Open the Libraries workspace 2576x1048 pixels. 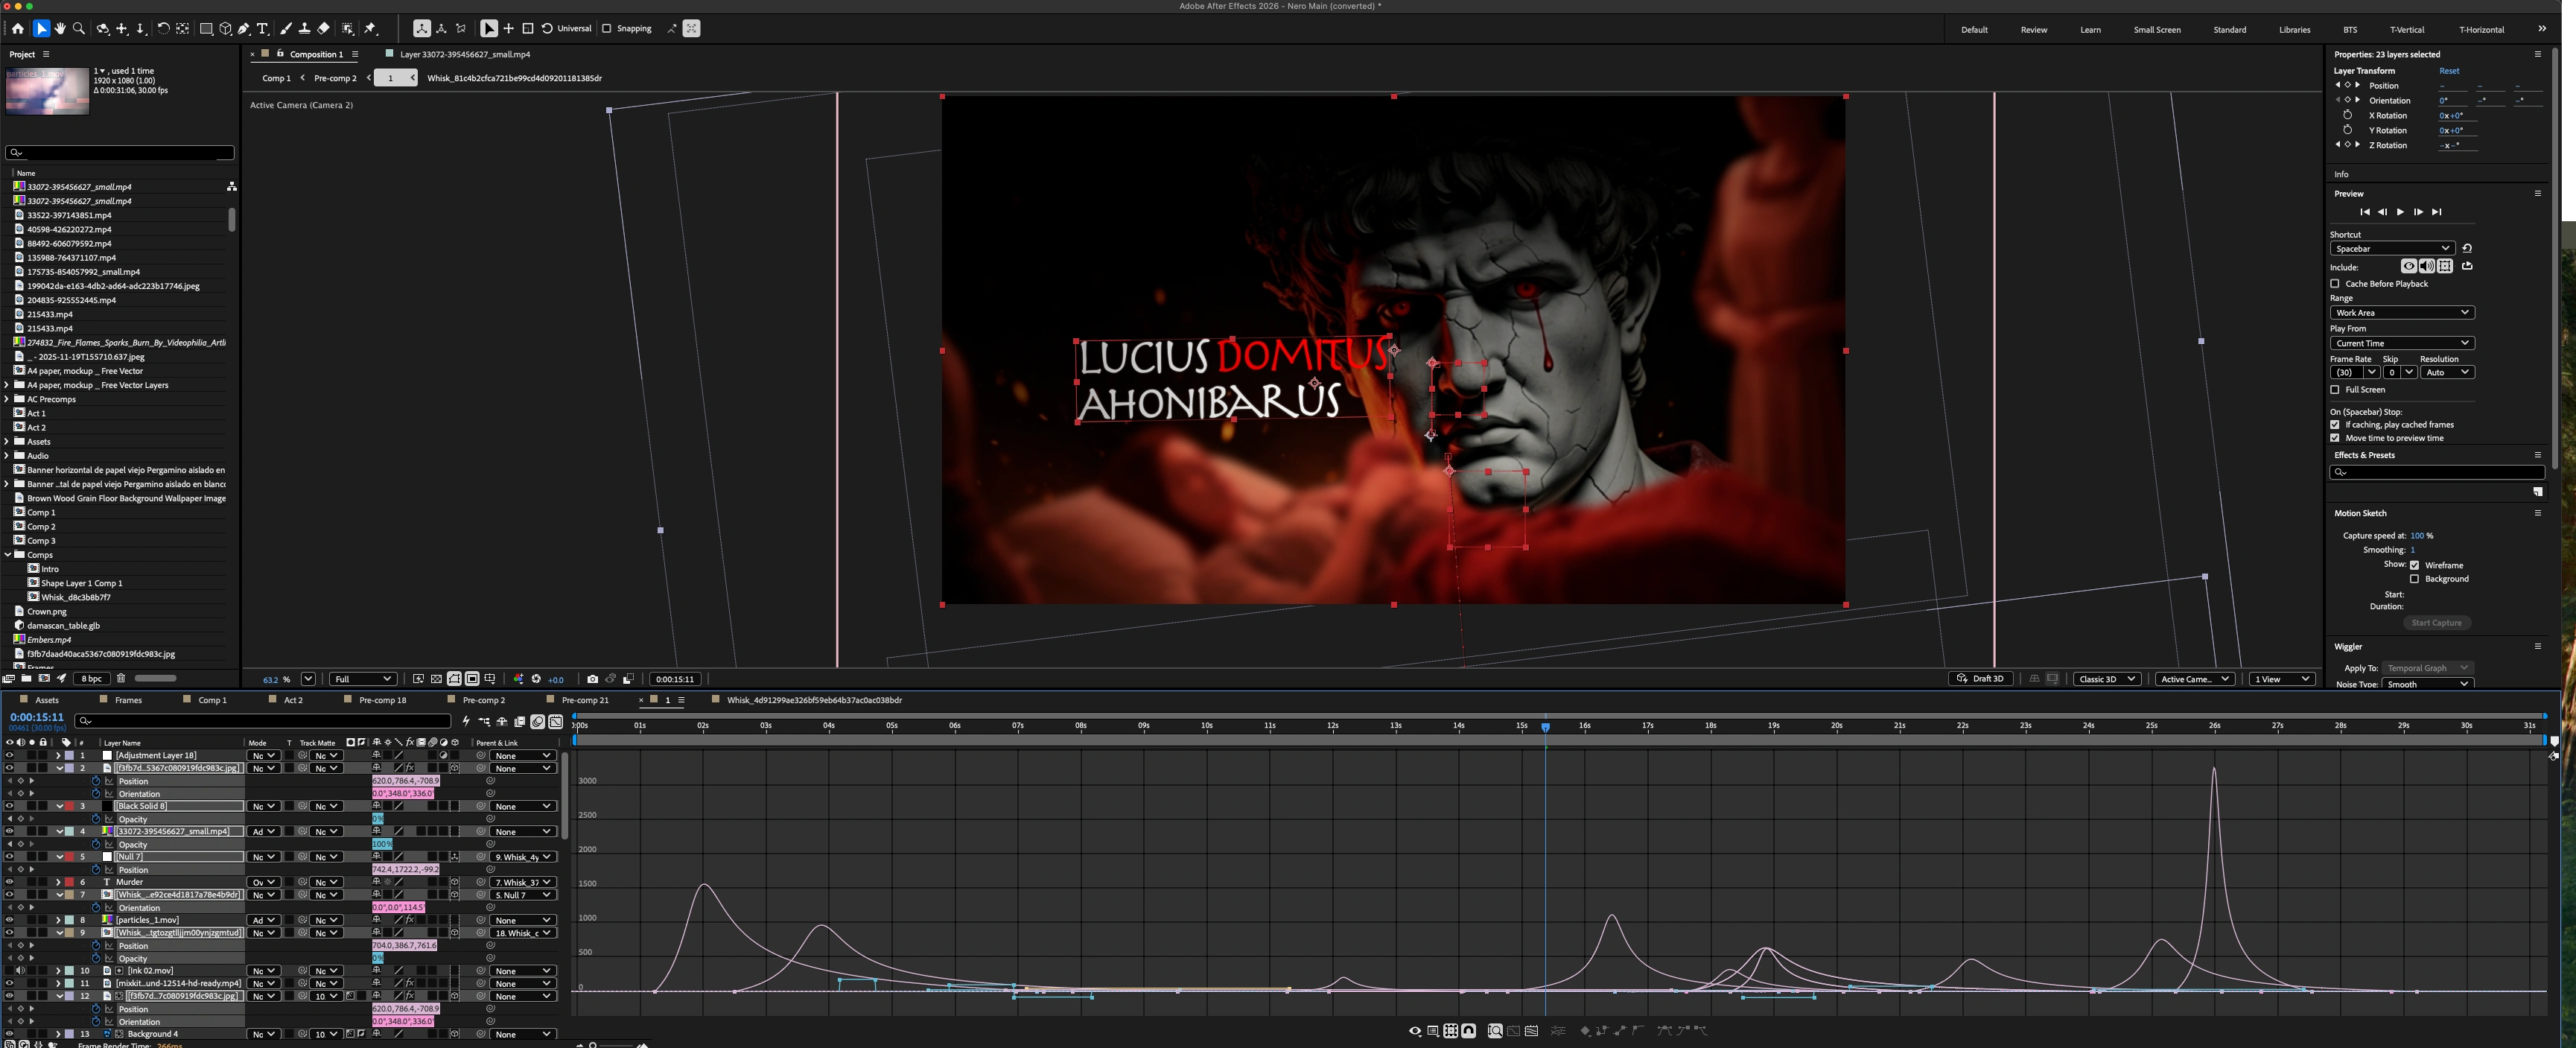(2294, 30)
